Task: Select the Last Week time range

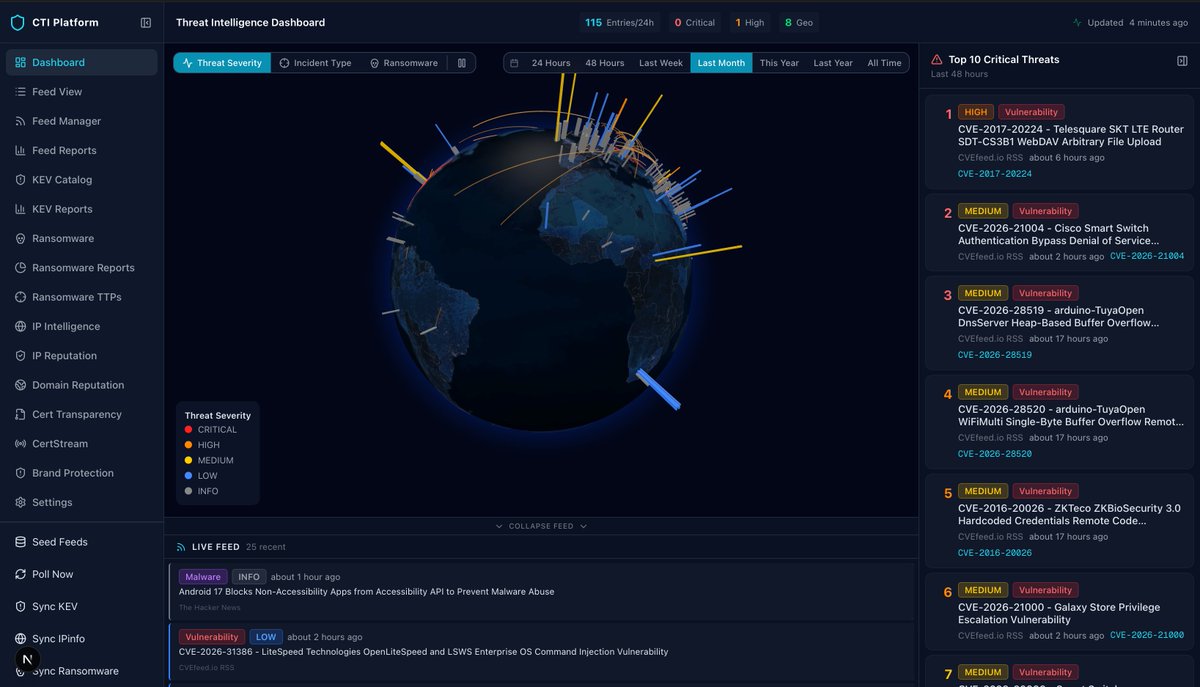Action: pos(661,63)
